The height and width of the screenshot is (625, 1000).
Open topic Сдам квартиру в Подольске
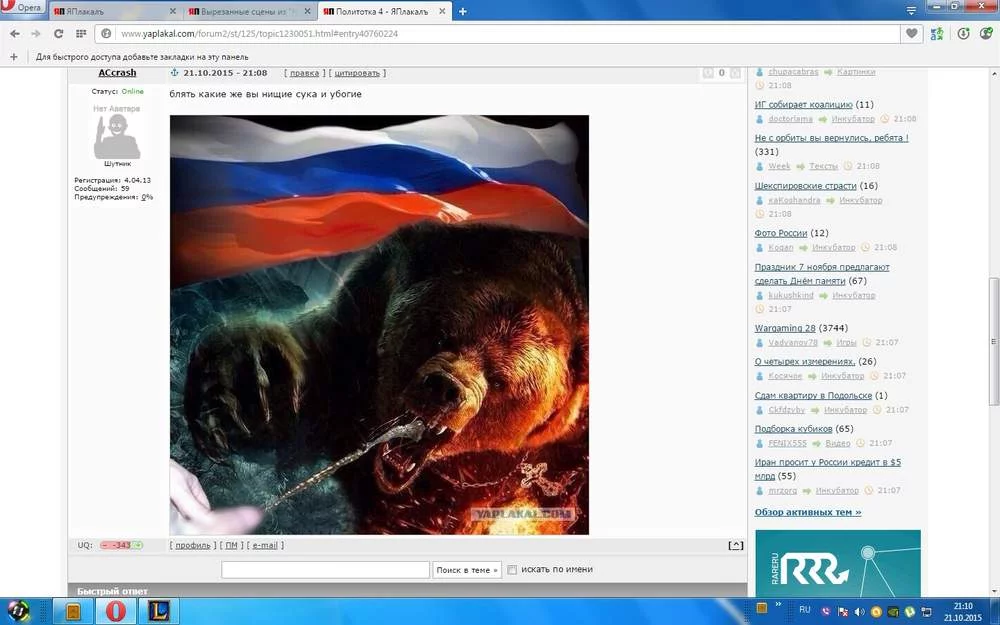(813, 395)
